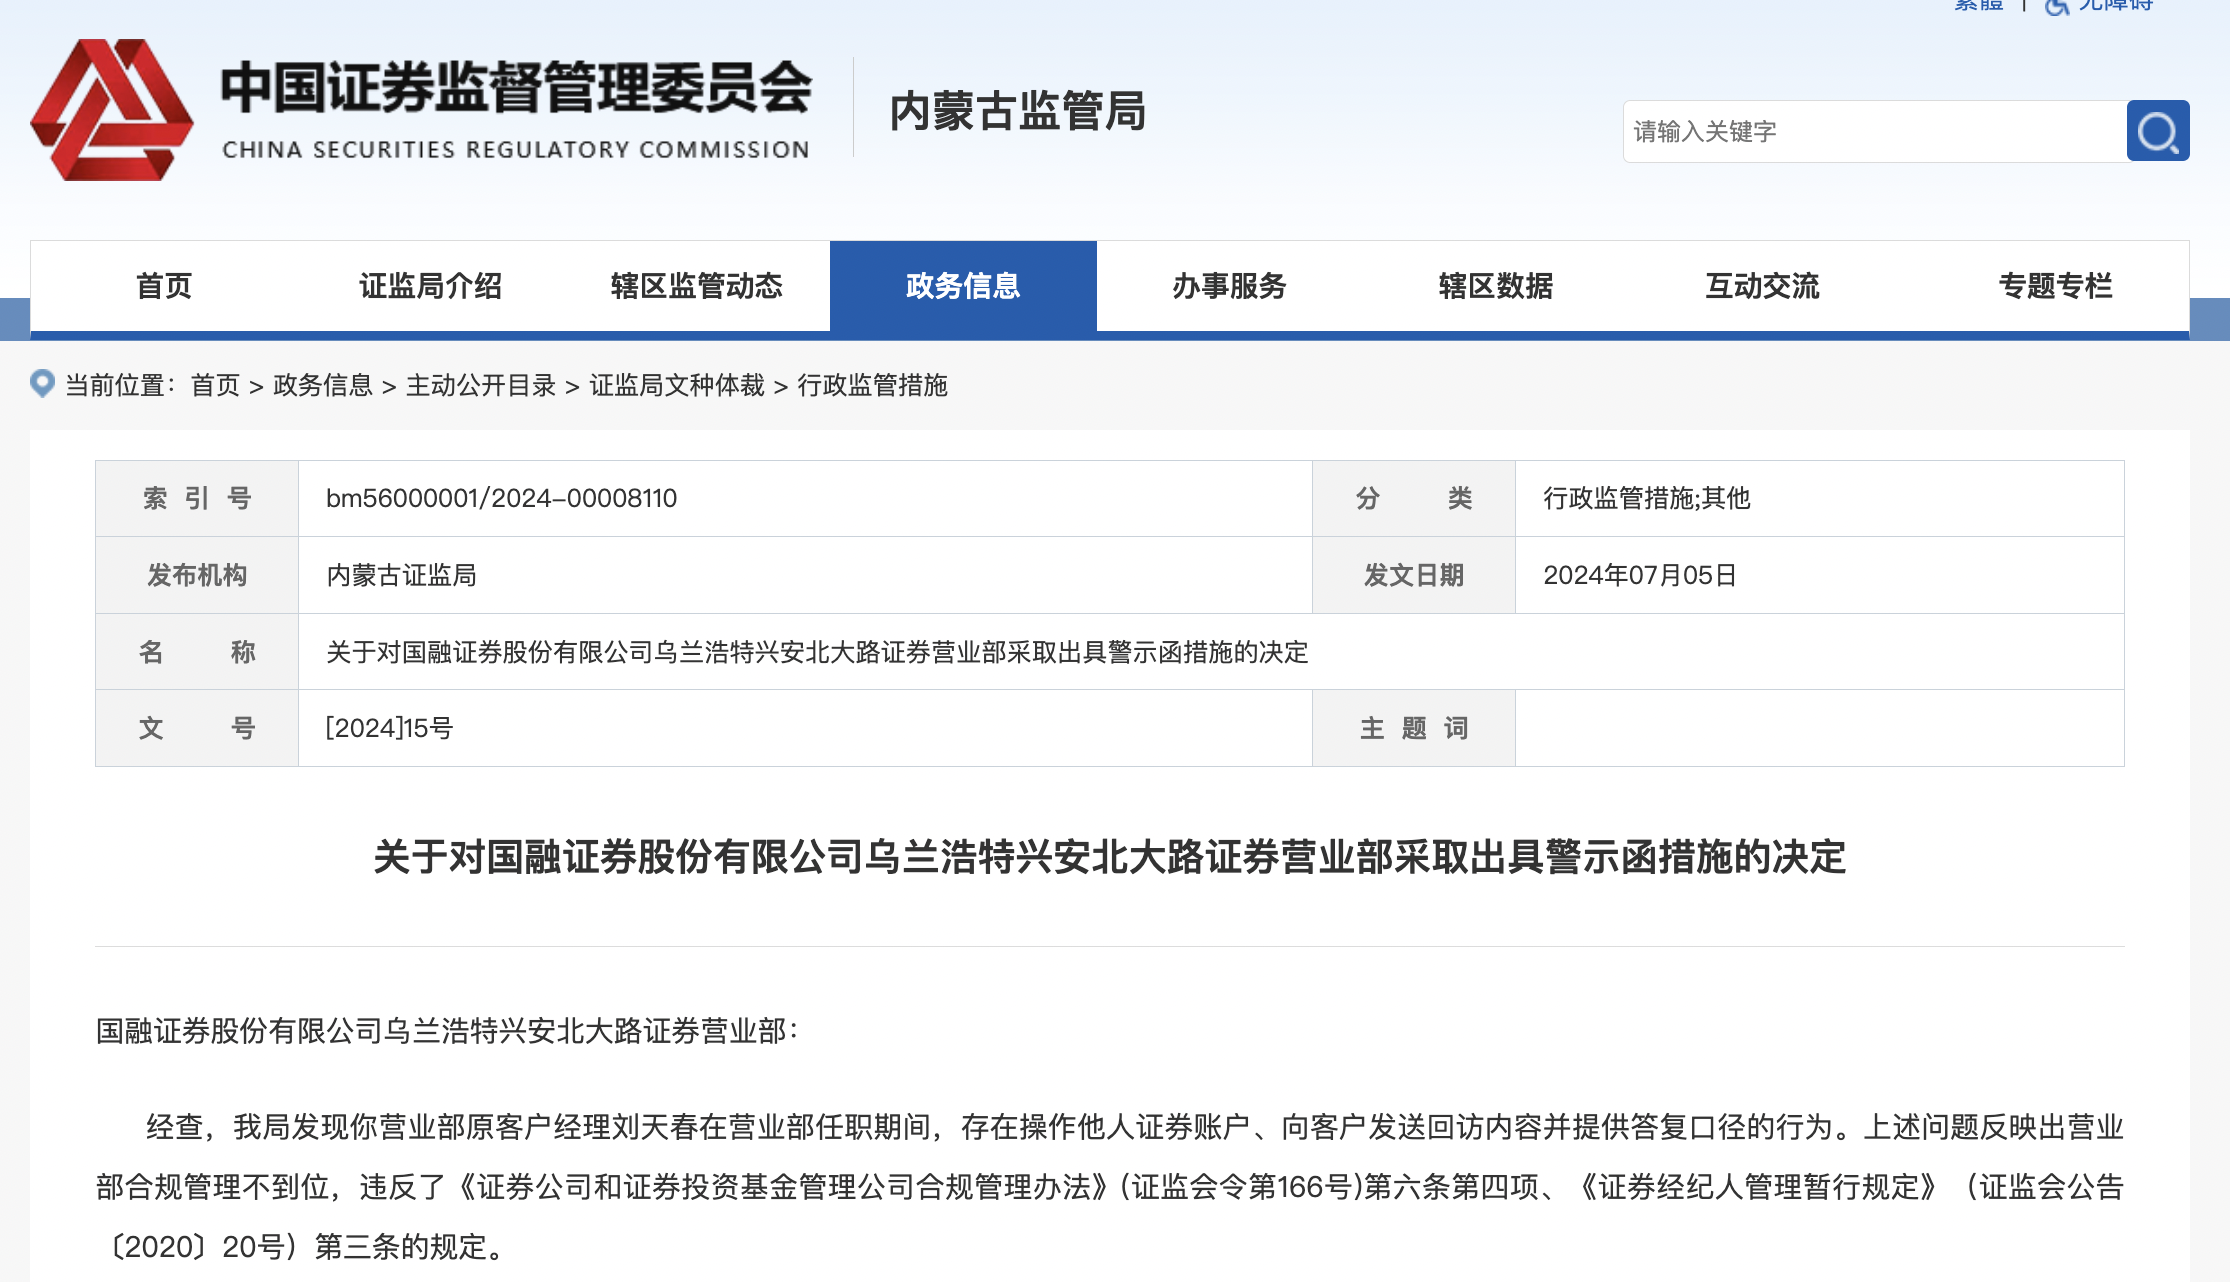
Task: Click the document number [2024]15号
Action: click(x=389, y=728)
